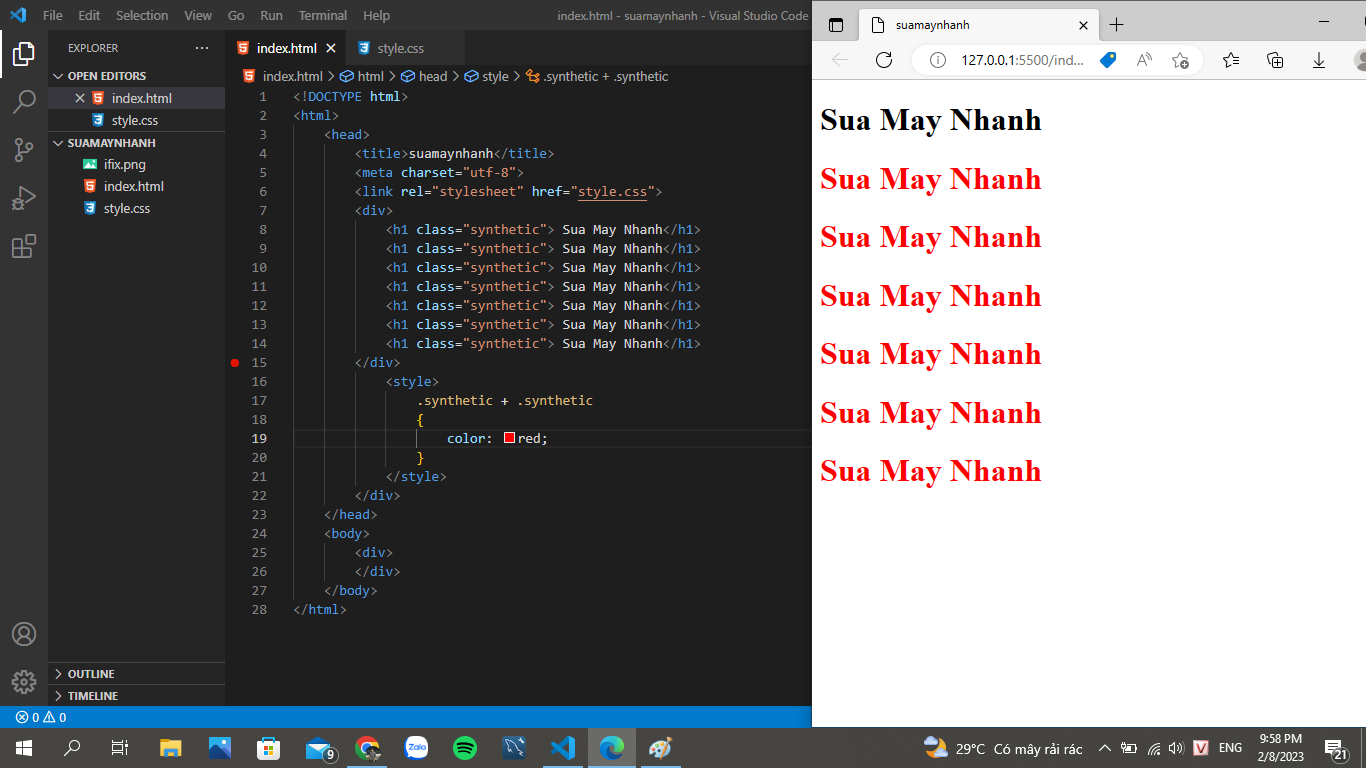Open the Manage gear menu
The height and width of the screenshot is (768, 1366).
click(24, 682)
